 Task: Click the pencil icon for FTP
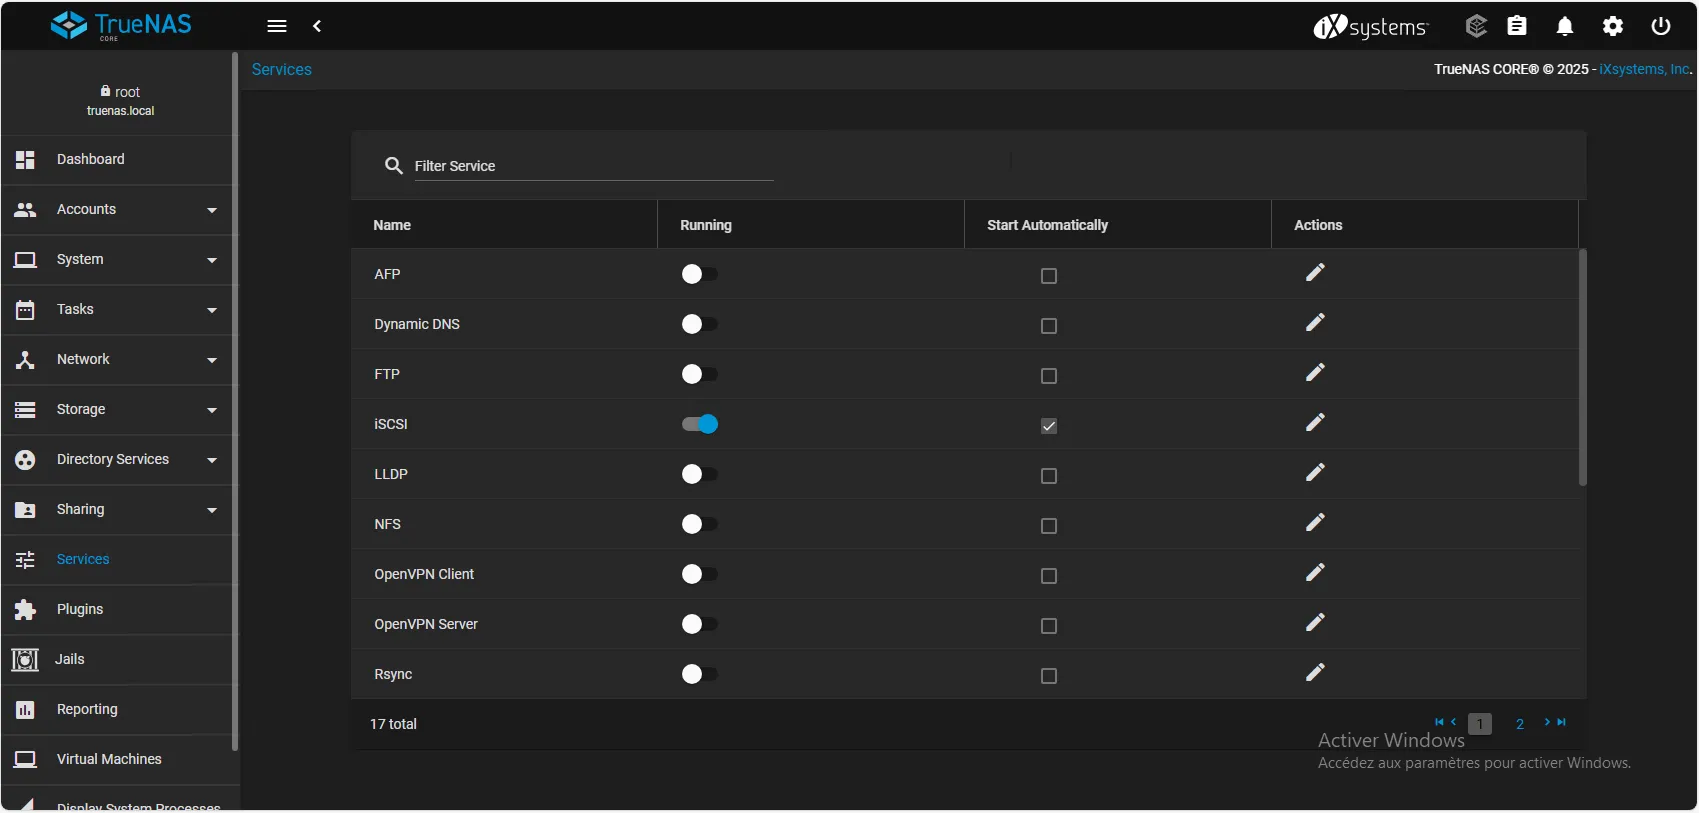[1315, 373]
